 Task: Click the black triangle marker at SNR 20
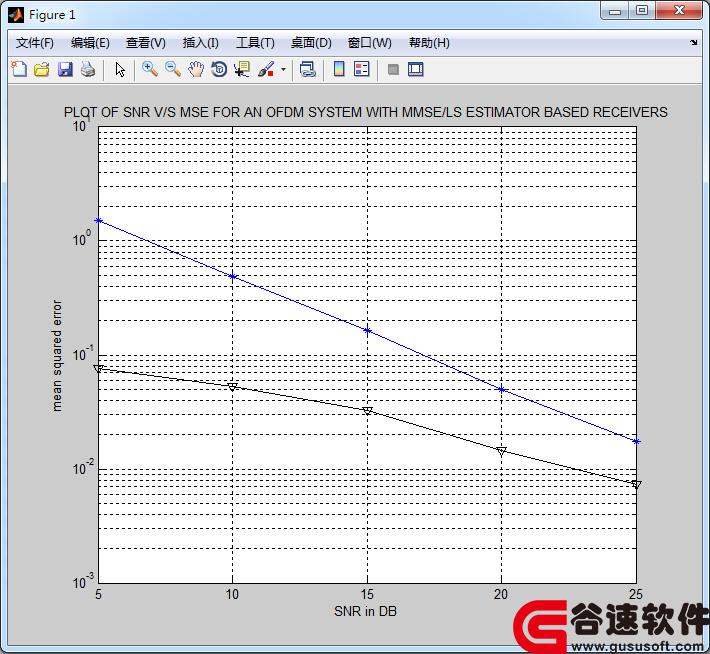click(501, 451)
